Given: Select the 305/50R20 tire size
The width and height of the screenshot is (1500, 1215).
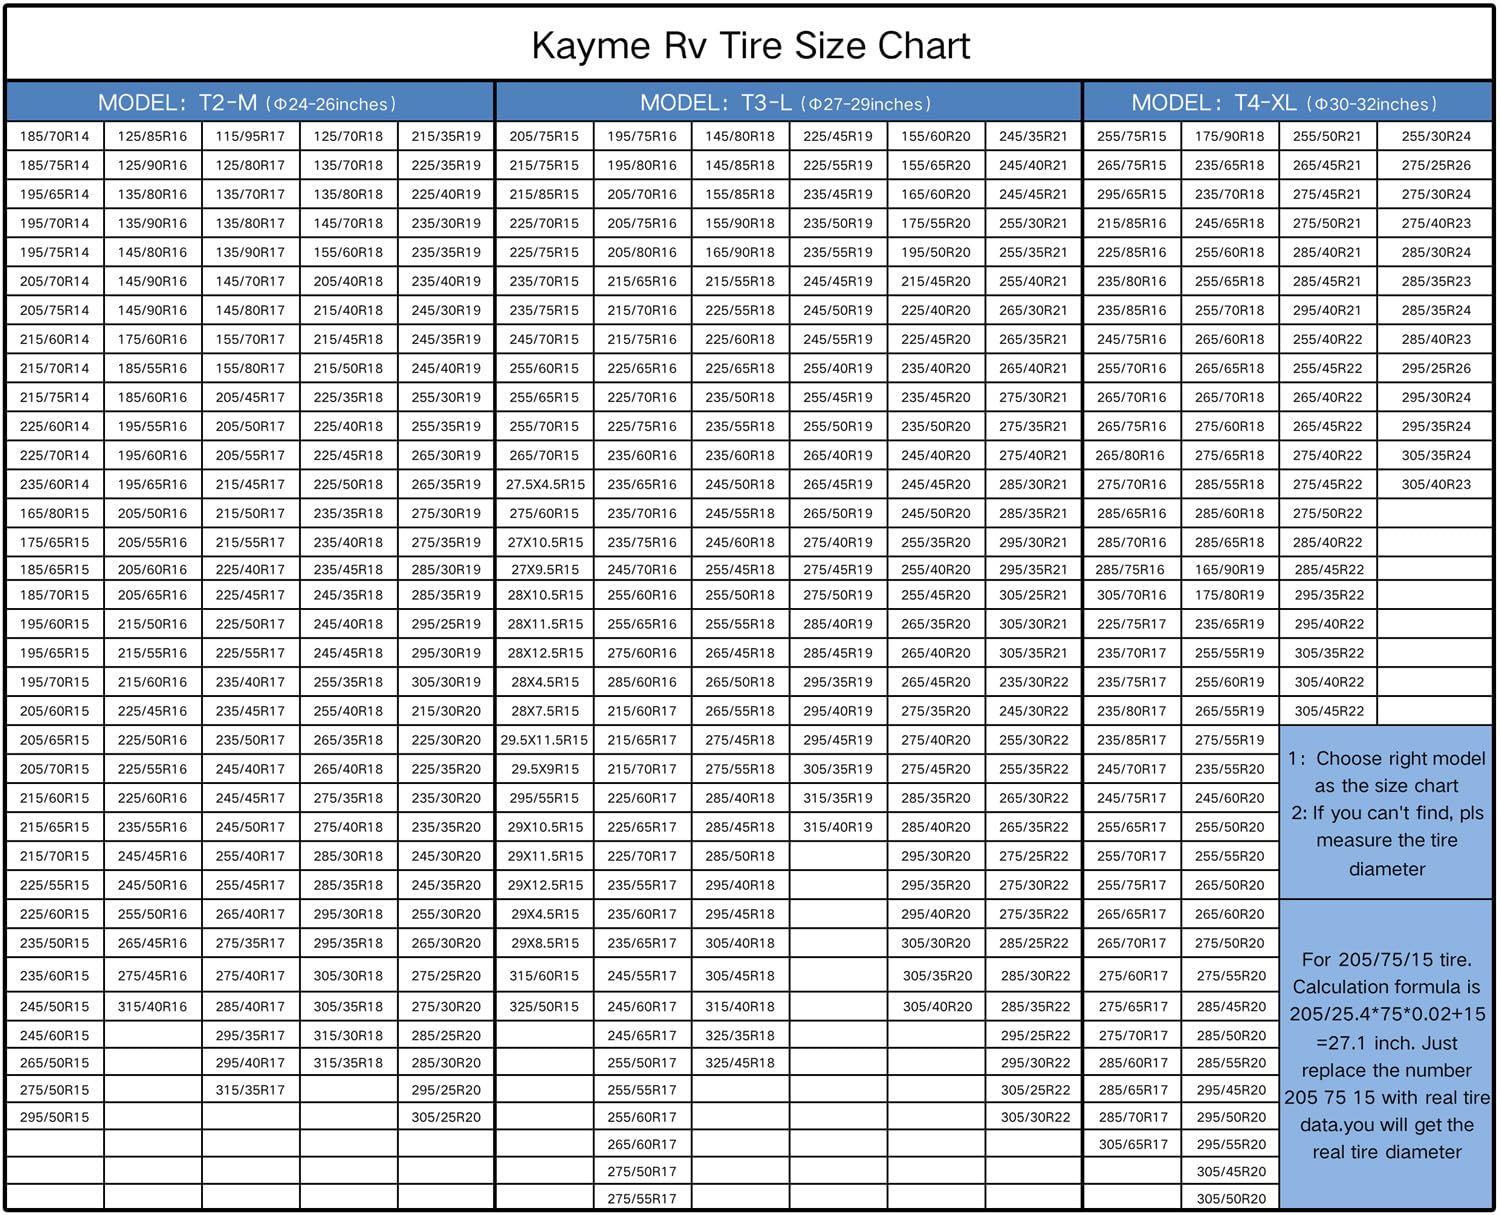Looking at the screenshot, I should (1231, 1198).
